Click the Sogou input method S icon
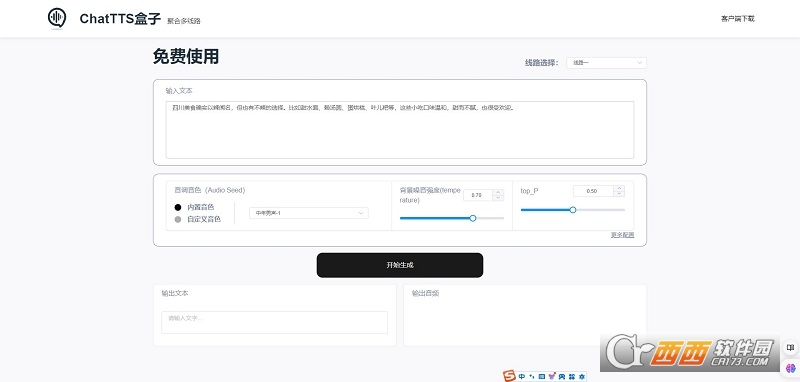 click(x=509, y=376)
